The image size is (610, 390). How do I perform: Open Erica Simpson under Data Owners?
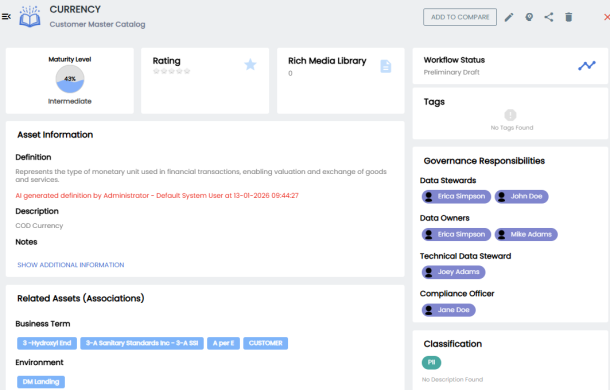point(456,234)
